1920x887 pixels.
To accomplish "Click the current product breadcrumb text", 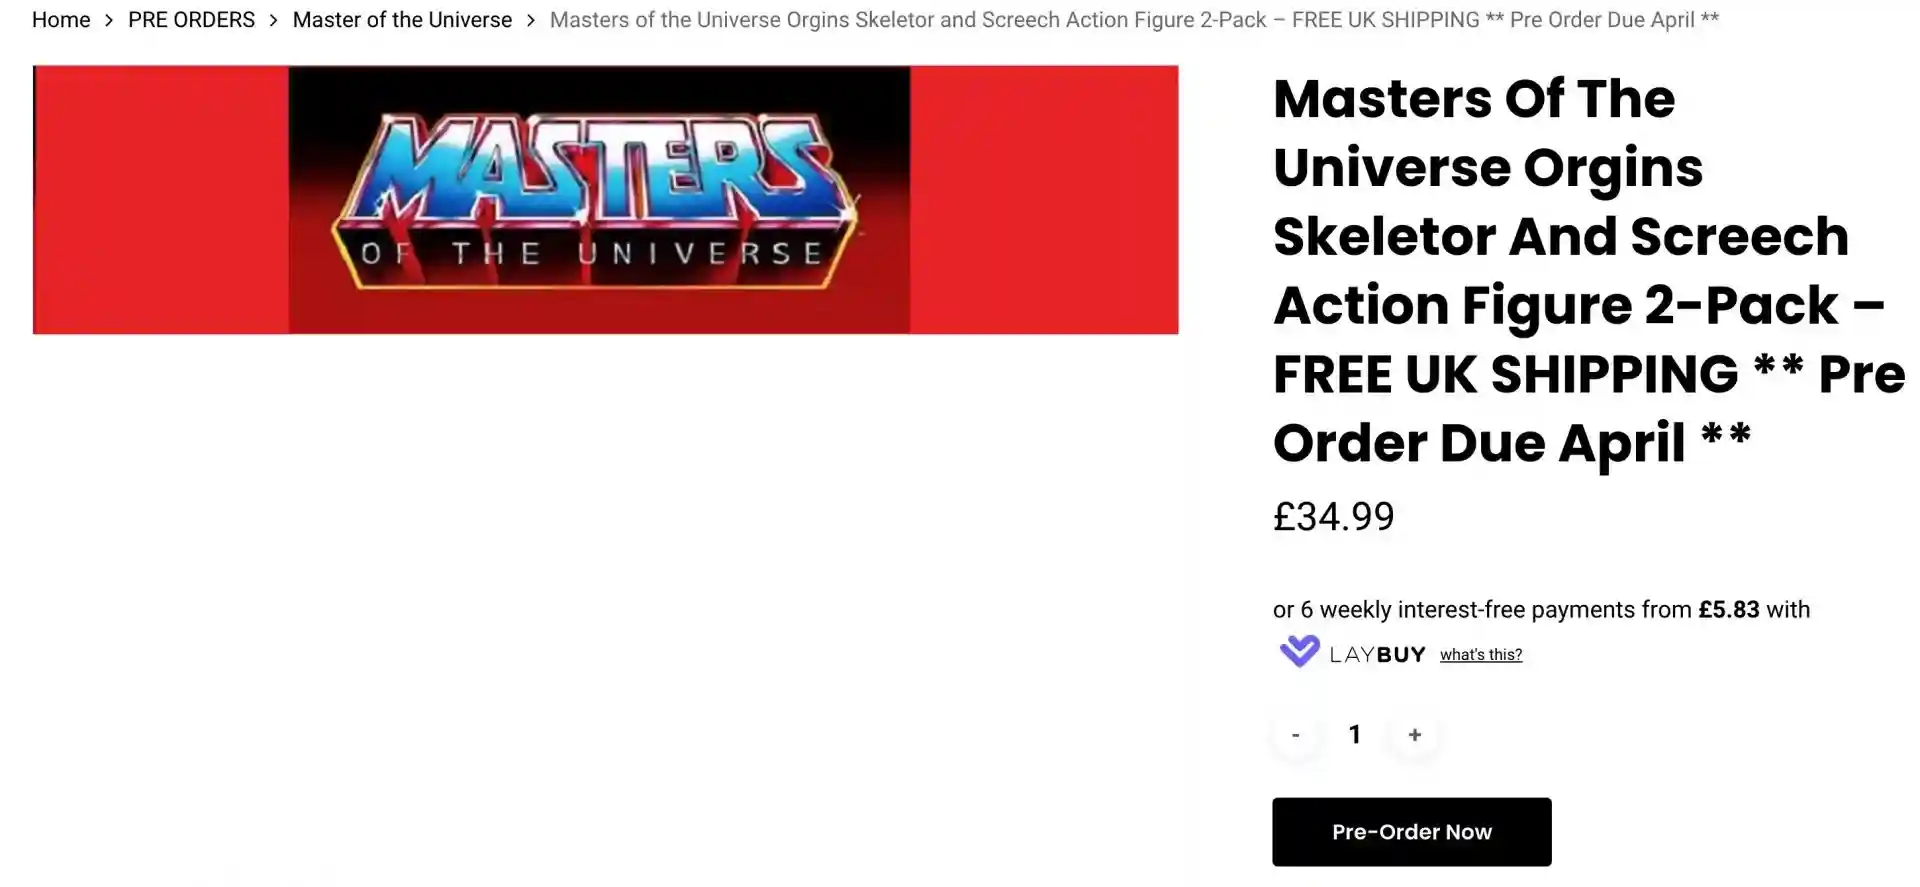I will pyautogui.click(x=1134, y=20).
